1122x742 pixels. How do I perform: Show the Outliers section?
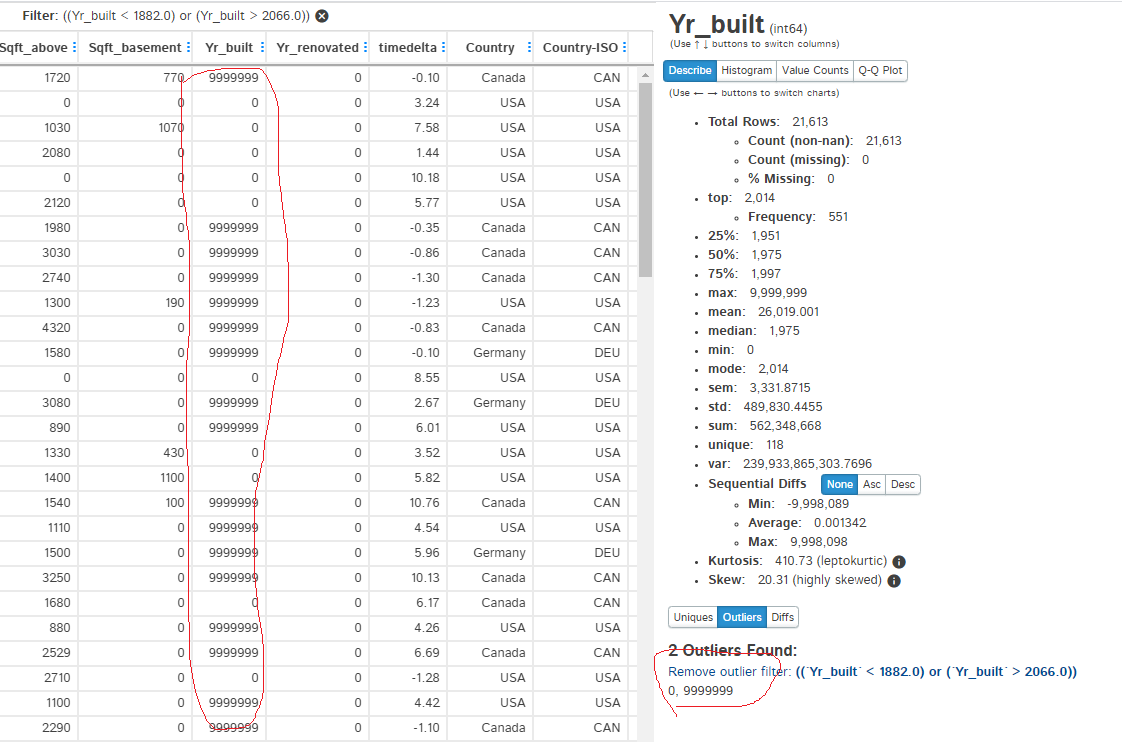(742, 617)
